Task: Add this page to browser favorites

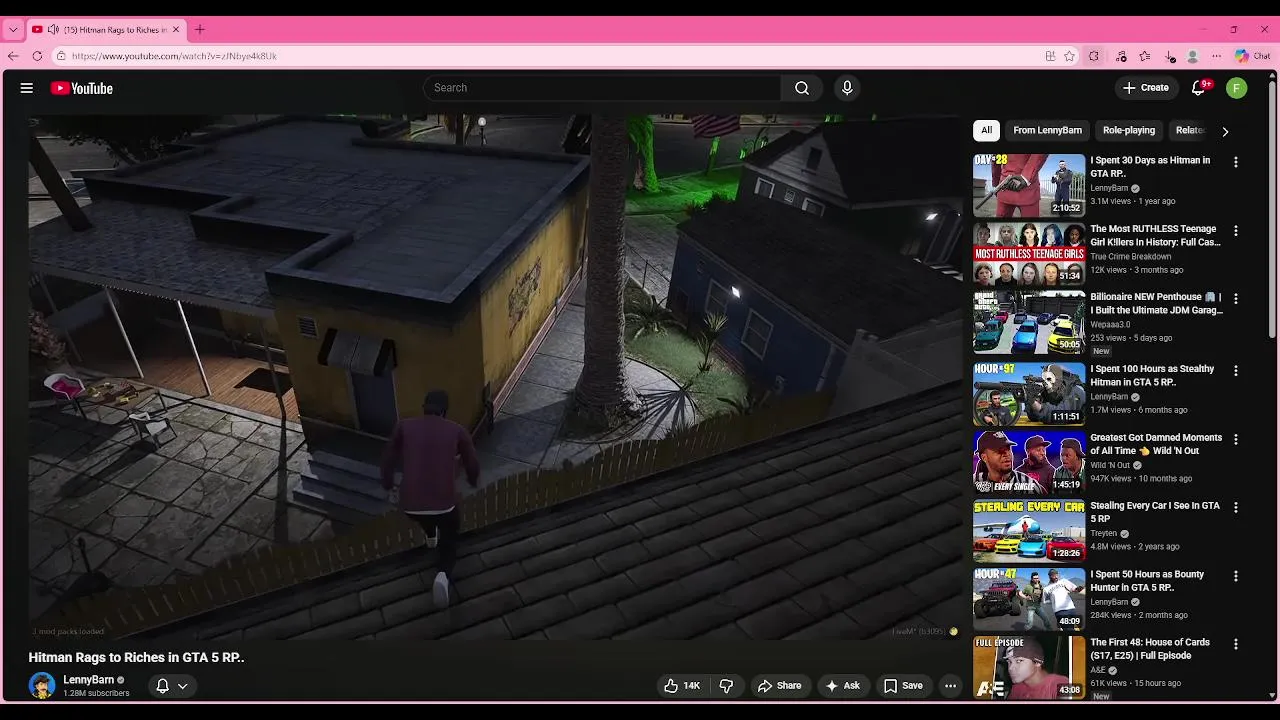Action: click(1069, 56)
